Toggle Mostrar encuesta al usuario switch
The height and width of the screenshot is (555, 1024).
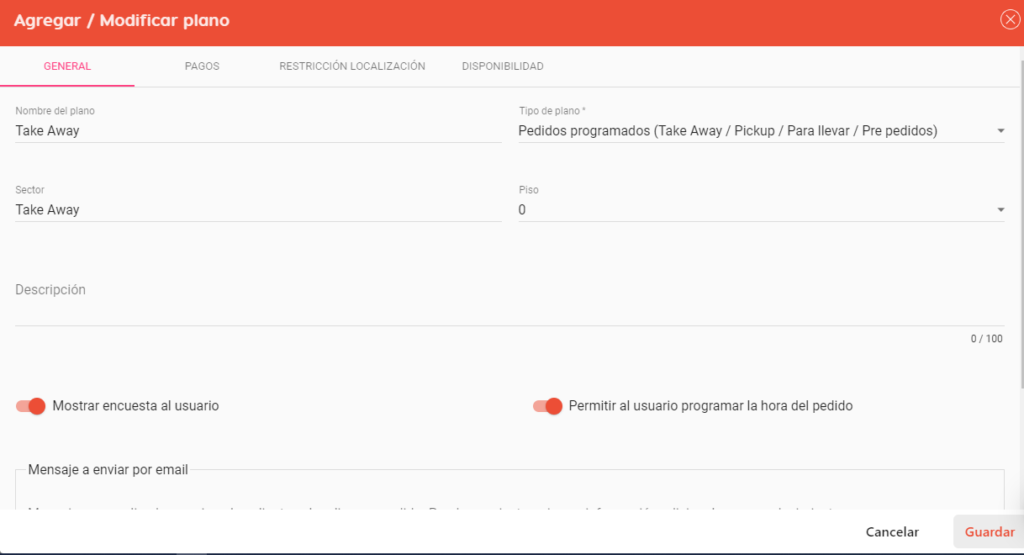point(31,406)
